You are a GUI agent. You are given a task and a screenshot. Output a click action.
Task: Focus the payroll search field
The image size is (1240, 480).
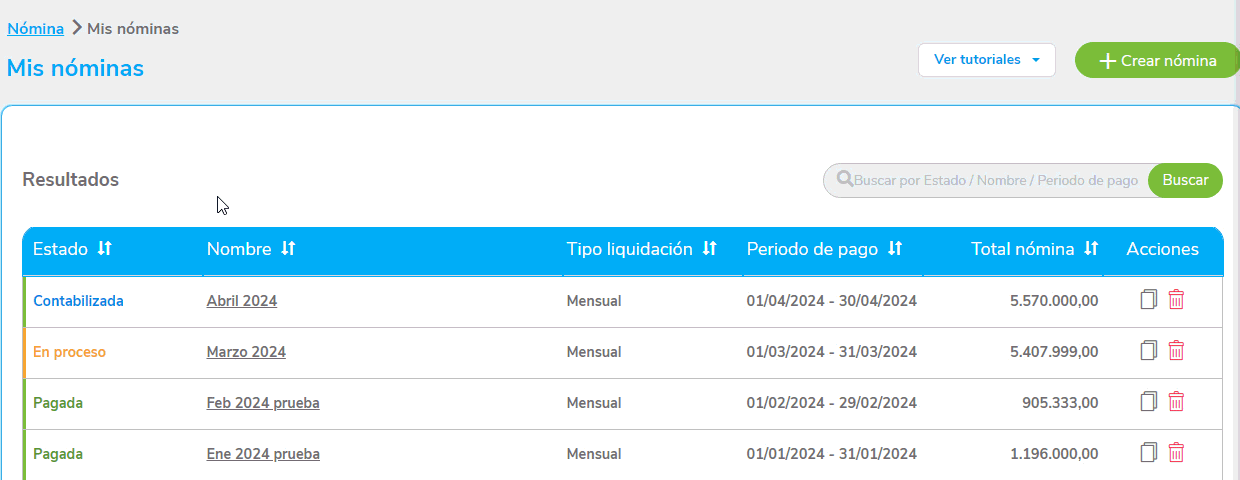tap(995, 181)
